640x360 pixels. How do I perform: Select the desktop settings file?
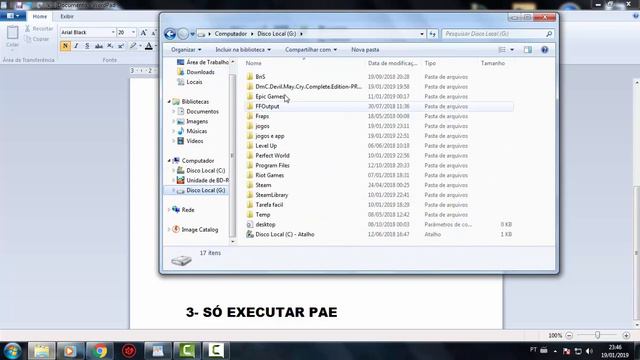point(265,224)
